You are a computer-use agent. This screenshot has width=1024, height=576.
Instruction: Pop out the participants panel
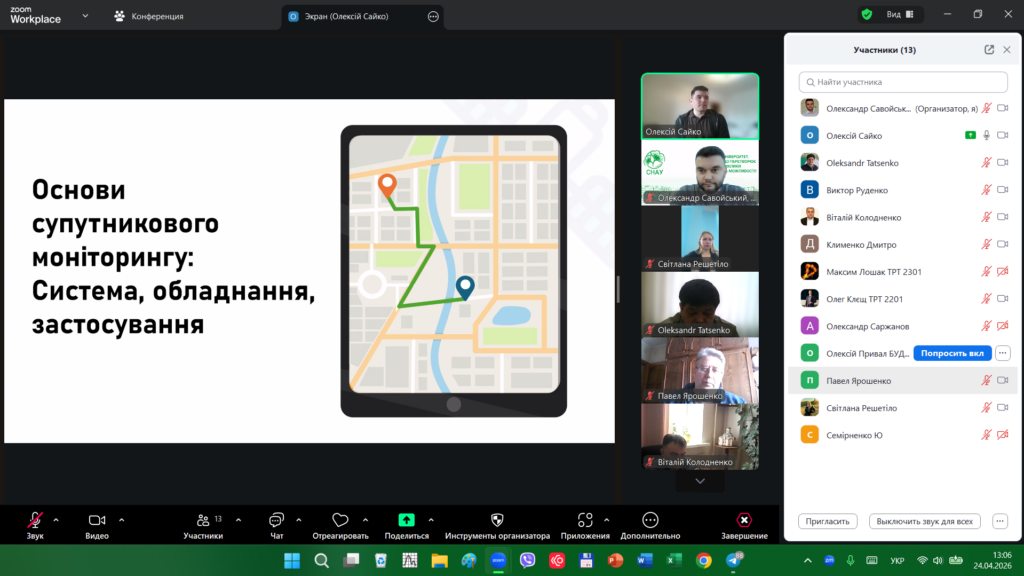click(989, 49)
